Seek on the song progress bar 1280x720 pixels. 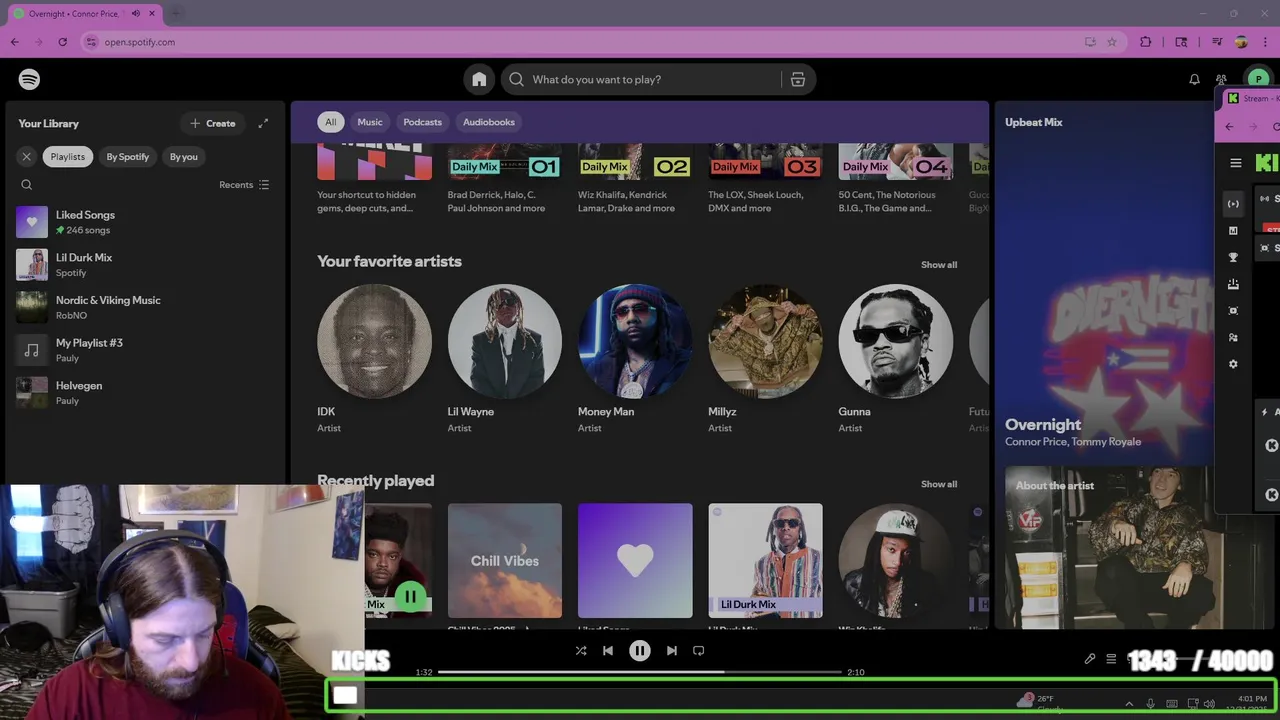[640, 672]
